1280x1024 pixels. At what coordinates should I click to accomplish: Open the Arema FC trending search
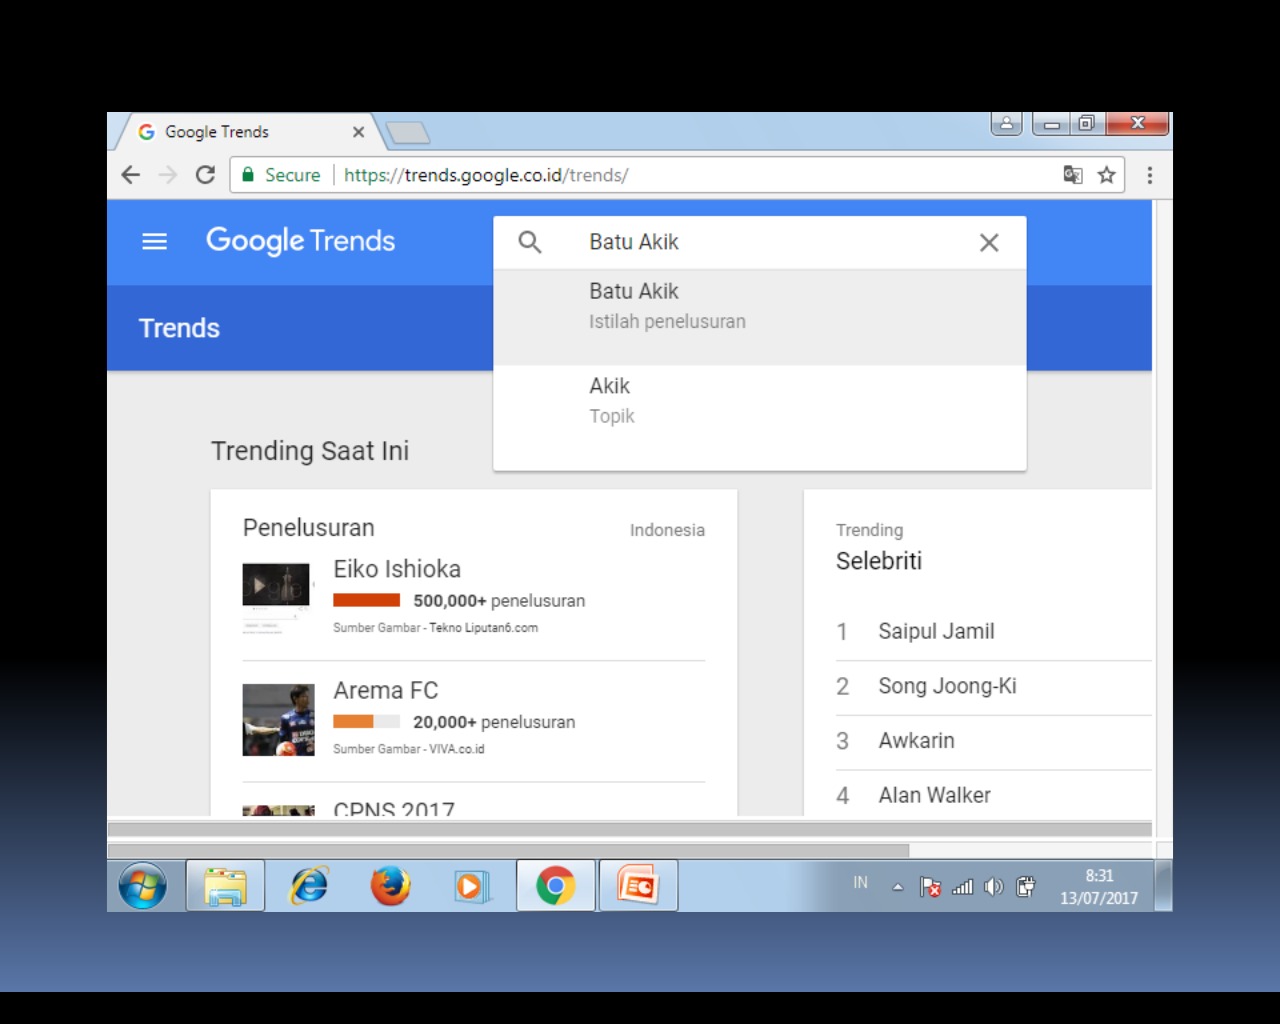[386, 690]
